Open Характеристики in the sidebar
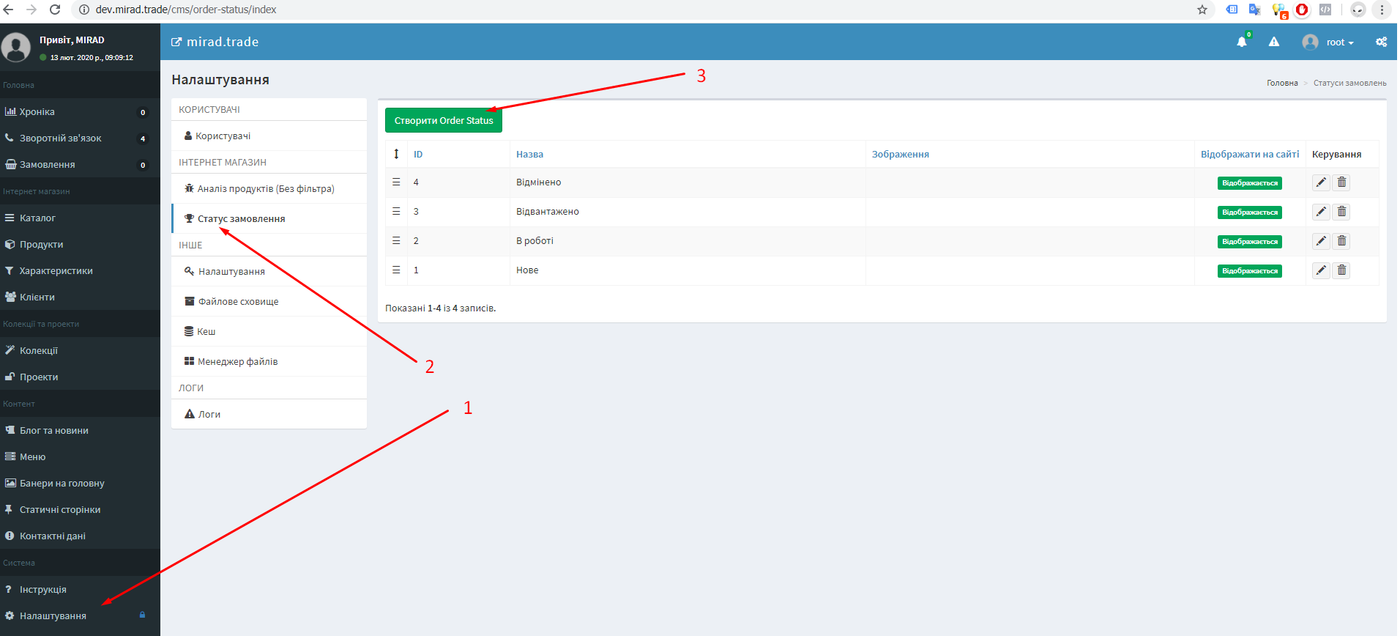Image resolution: width=1400 pixels, height=636 pixels. pos(80,270)
